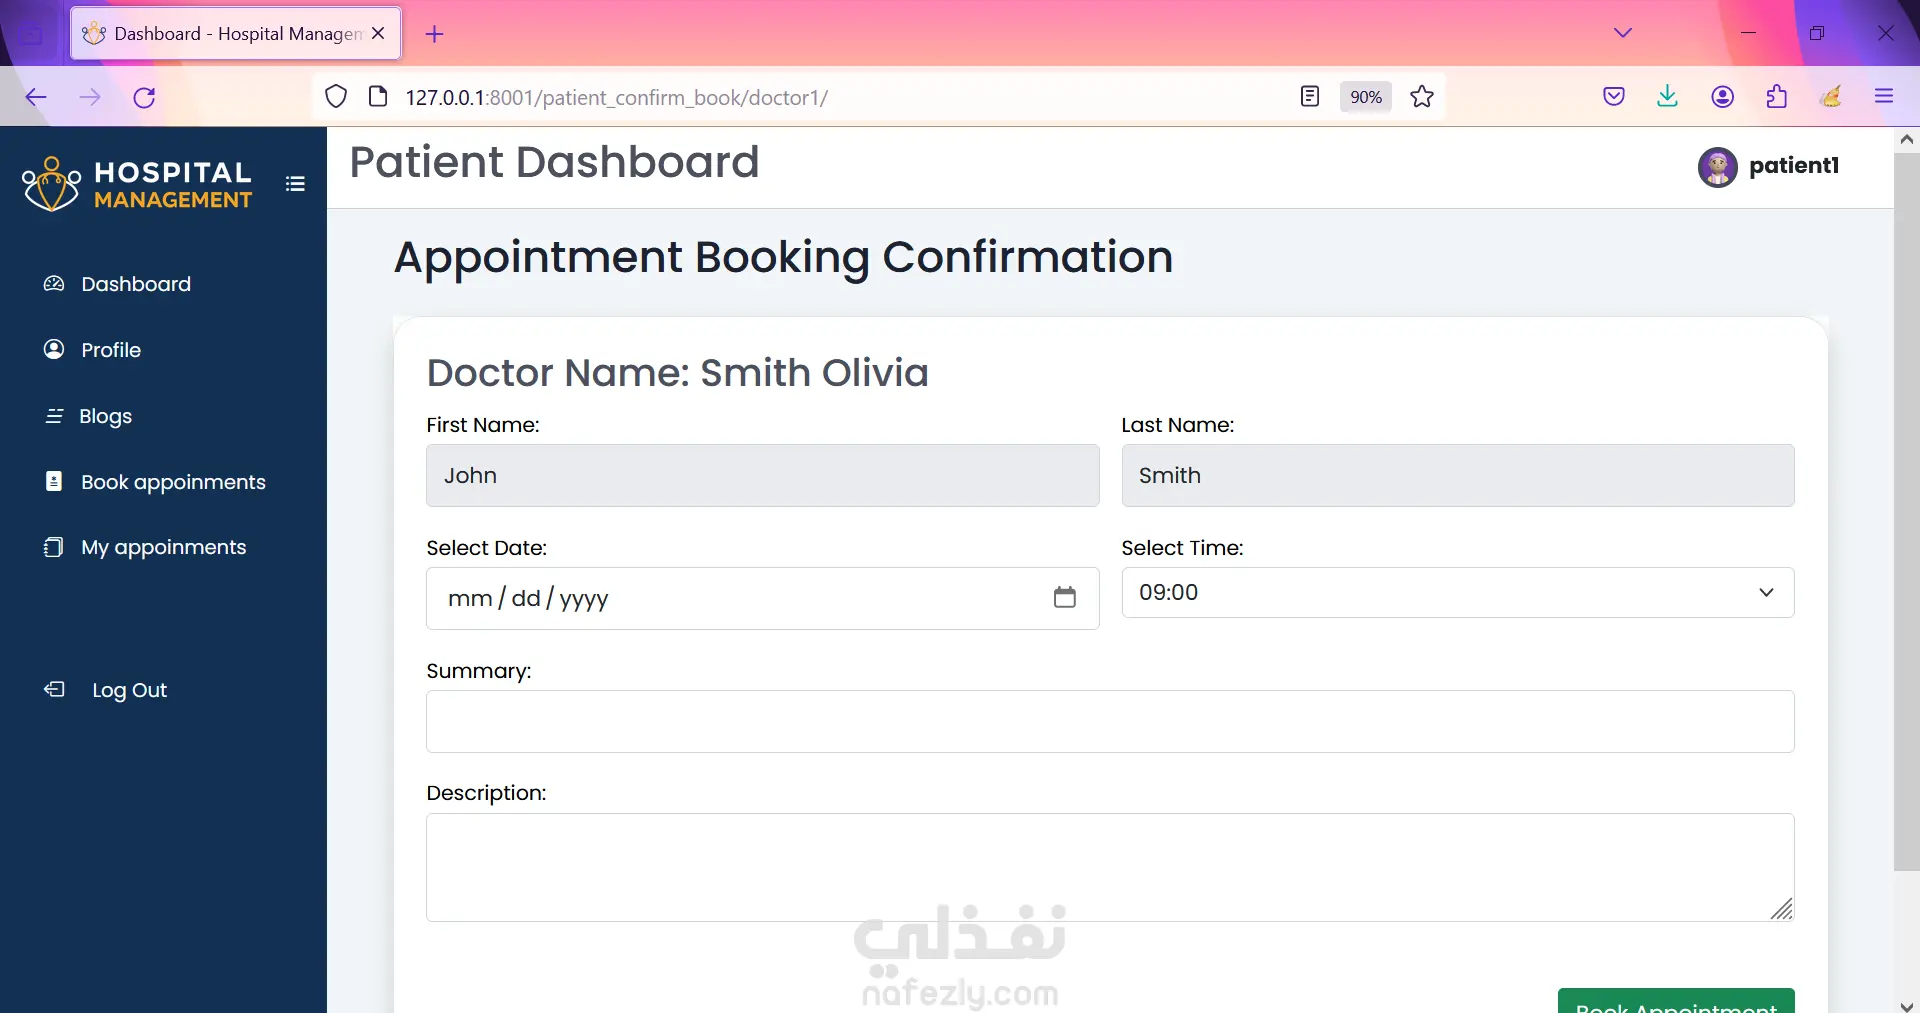The height and width of the screenshot is (1013, 1920).
Task: Reload the current page
Action: coord(144,97)
